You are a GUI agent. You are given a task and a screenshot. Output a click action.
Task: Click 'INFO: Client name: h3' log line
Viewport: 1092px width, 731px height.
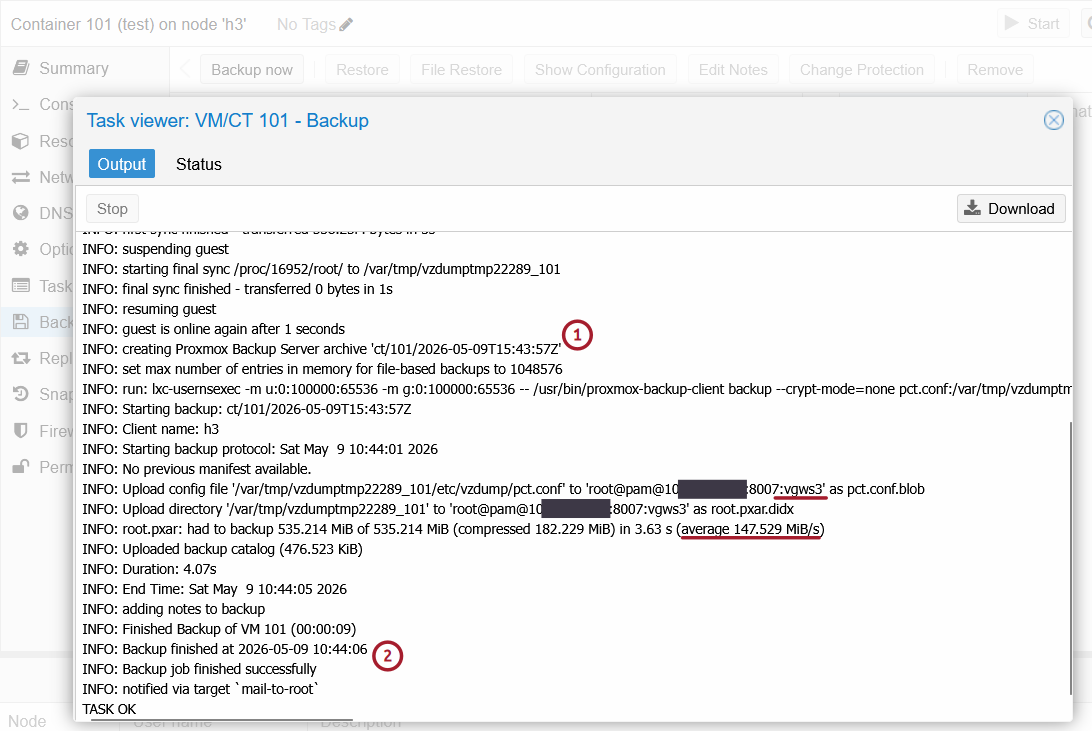[150, 429]
